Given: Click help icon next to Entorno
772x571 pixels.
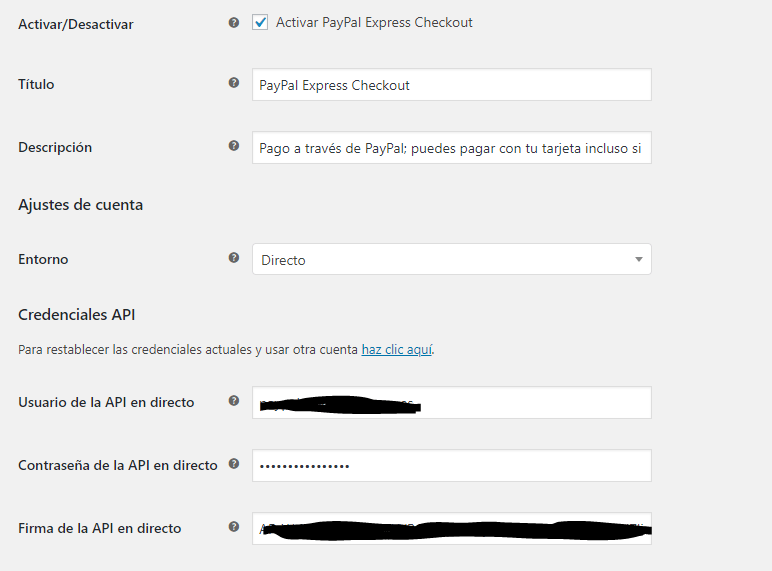Looking at the screenshot, I should click(234, 257).
